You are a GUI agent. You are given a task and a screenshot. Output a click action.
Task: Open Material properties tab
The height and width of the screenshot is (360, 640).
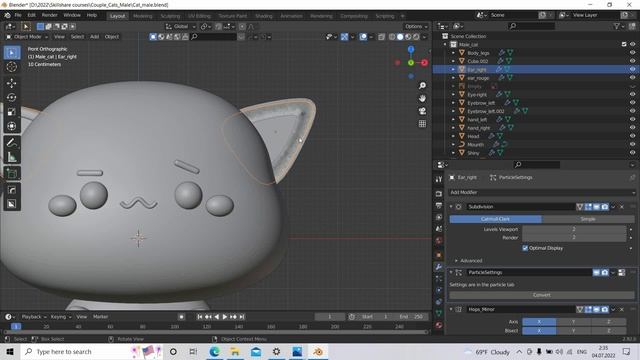click(439, 325)
